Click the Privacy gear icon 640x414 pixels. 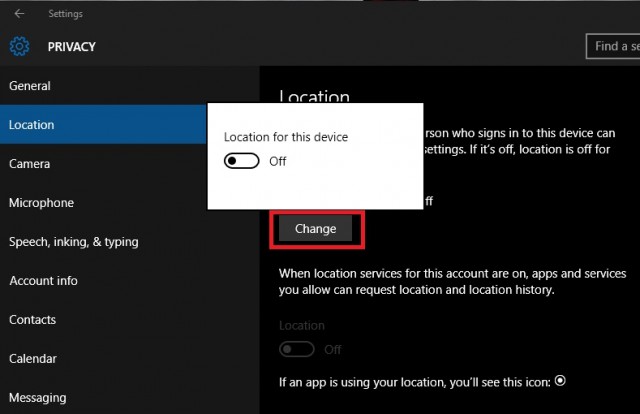20,47
